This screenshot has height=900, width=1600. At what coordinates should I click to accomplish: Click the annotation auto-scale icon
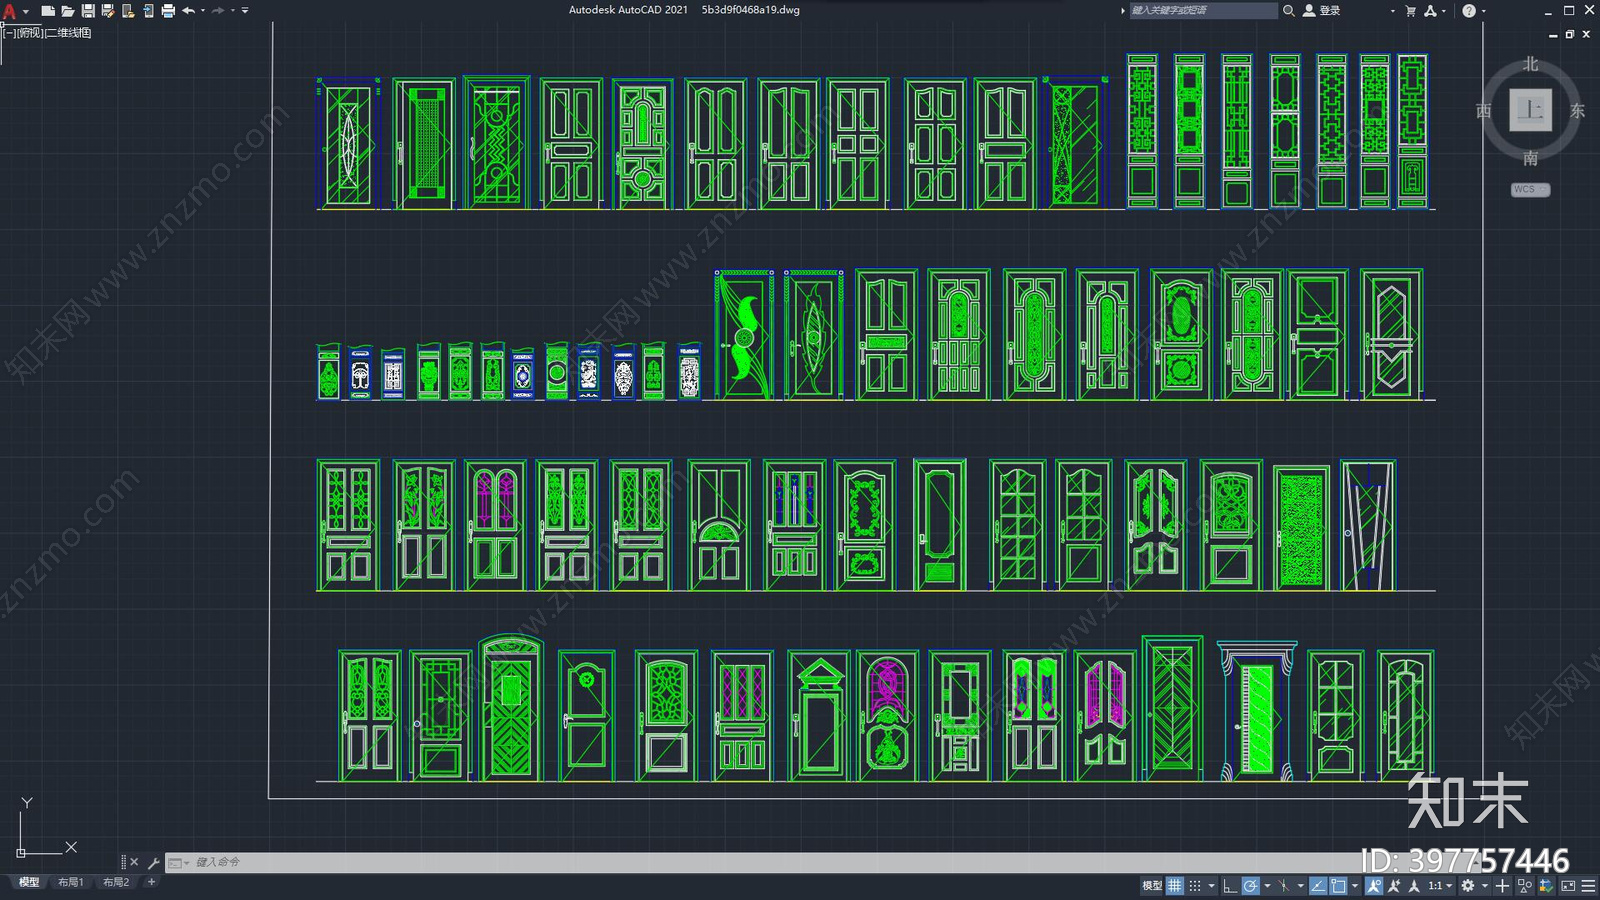(x=1394, y=886)
